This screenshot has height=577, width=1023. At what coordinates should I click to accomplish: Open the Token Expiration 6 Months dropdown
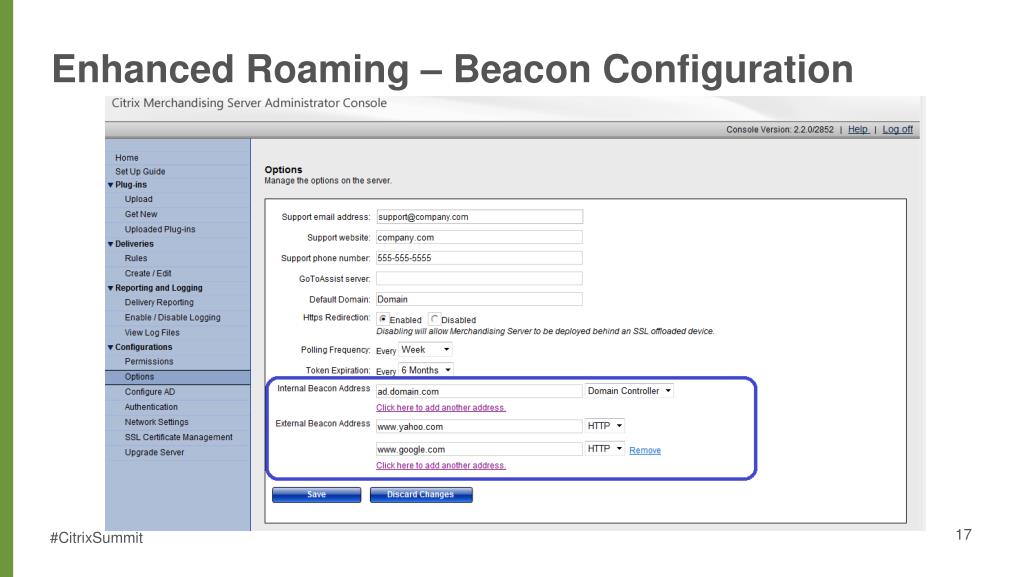426,370
